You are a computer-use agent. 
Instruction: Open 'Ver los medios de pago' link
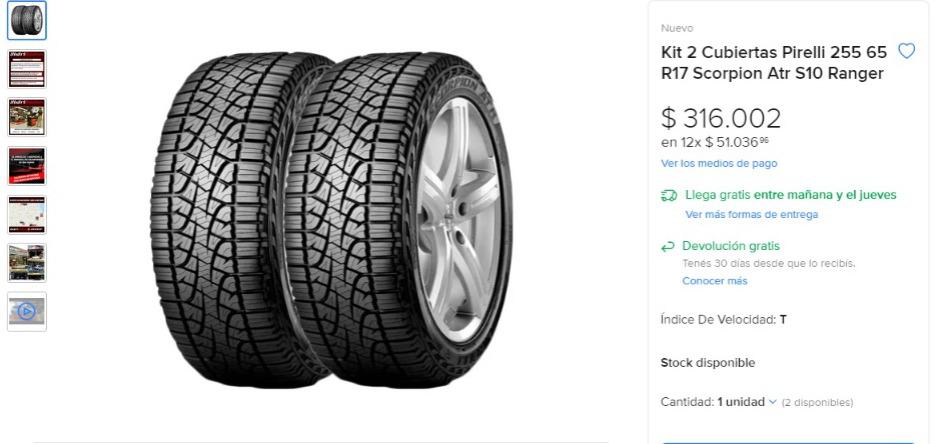pos(719,163)
